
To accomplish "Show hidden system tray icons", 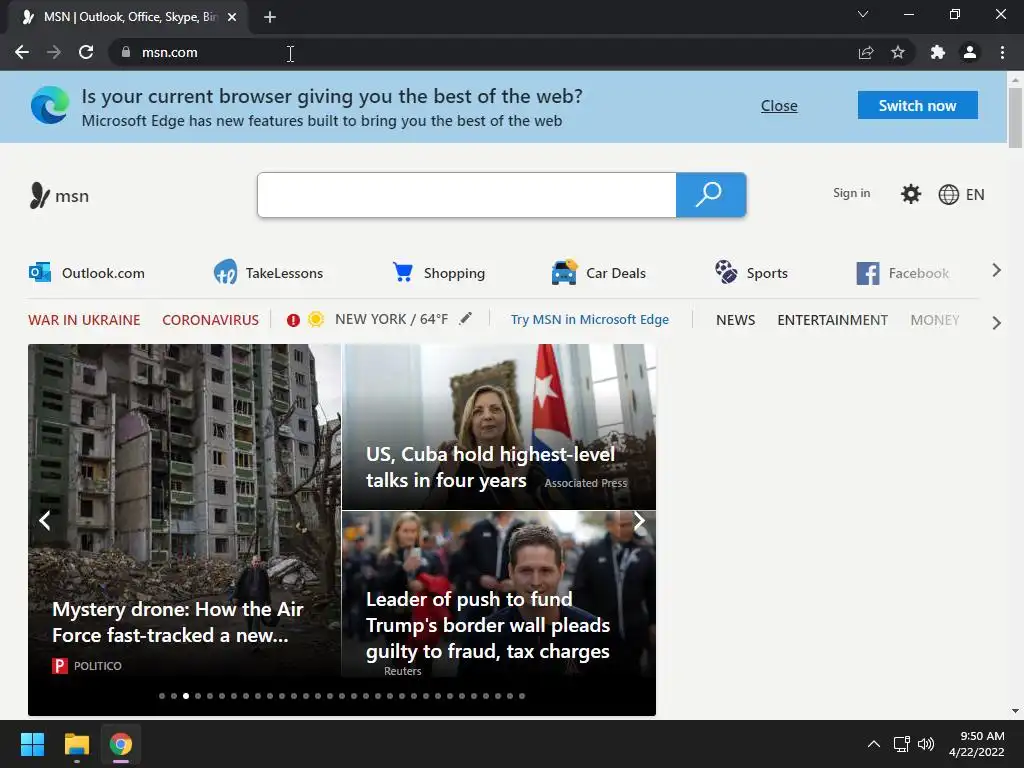I will [873, 744].
